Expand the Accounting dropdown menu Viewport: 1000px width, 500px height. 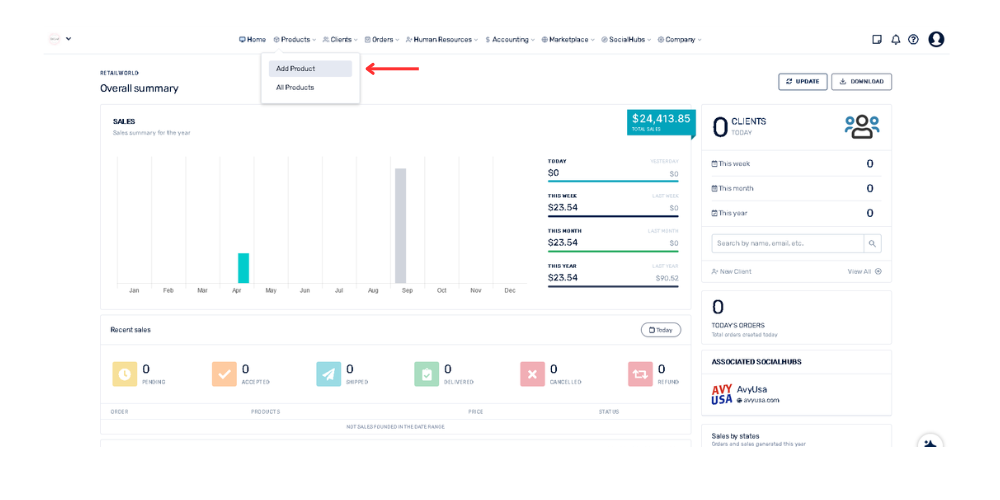tap(510, 40)
